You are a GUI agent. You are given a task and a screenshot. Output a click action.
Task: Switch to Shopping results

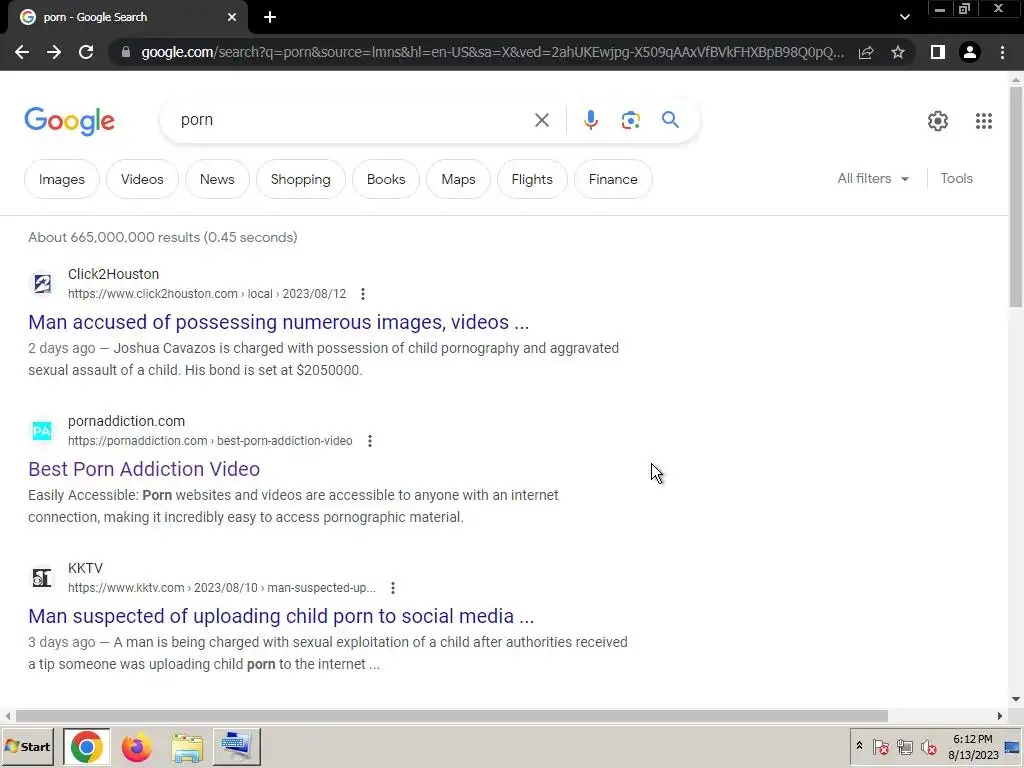[300, 179]
